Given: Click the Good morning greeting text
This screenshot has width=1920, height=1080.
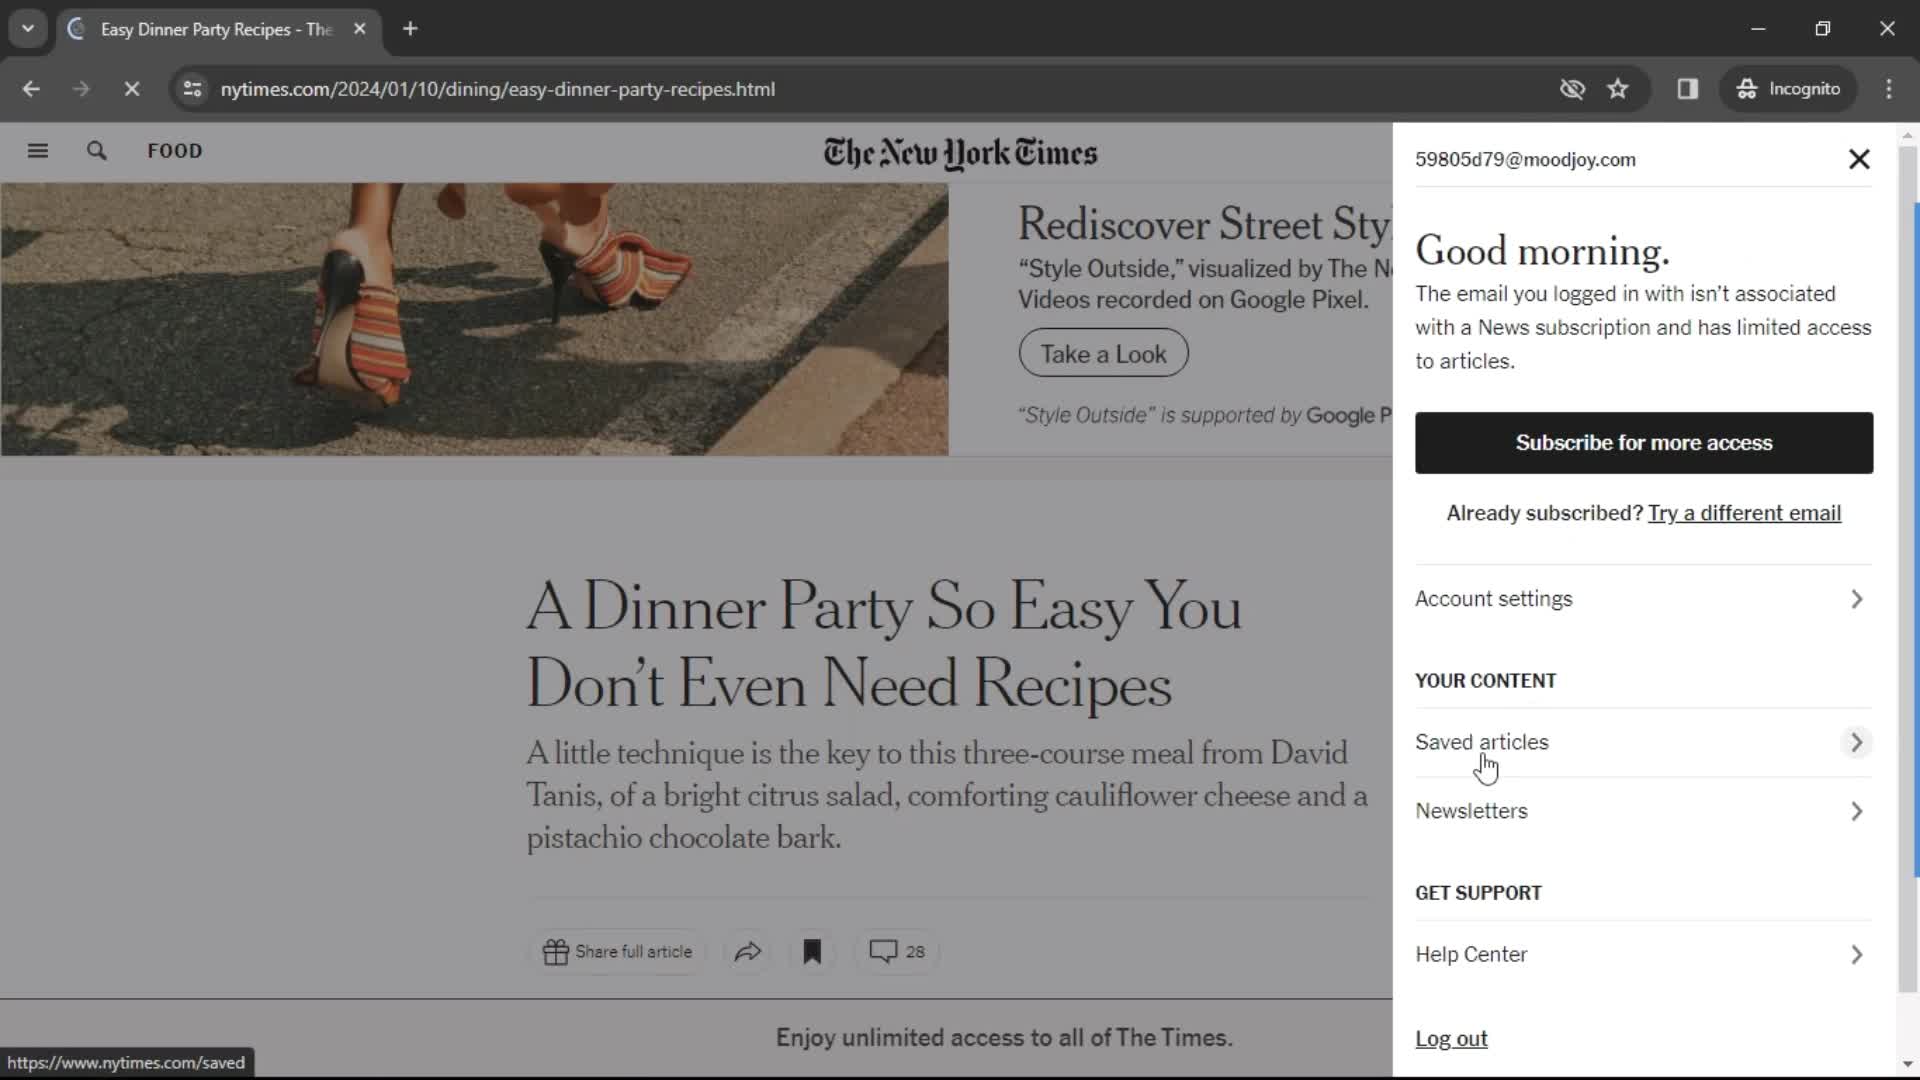Looking at the screenshot, I should point(1542,251).
